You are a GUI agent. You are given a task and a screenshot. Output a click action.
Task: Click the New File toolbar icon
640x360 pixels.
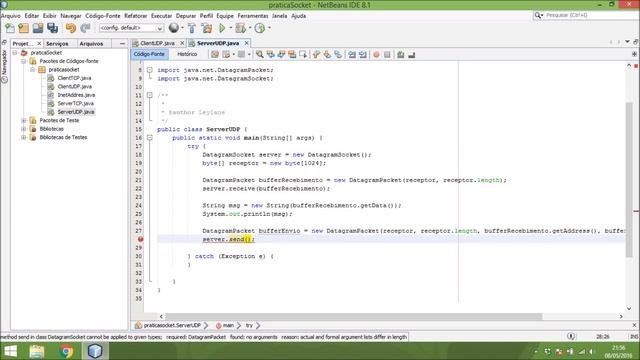(10, 28)
